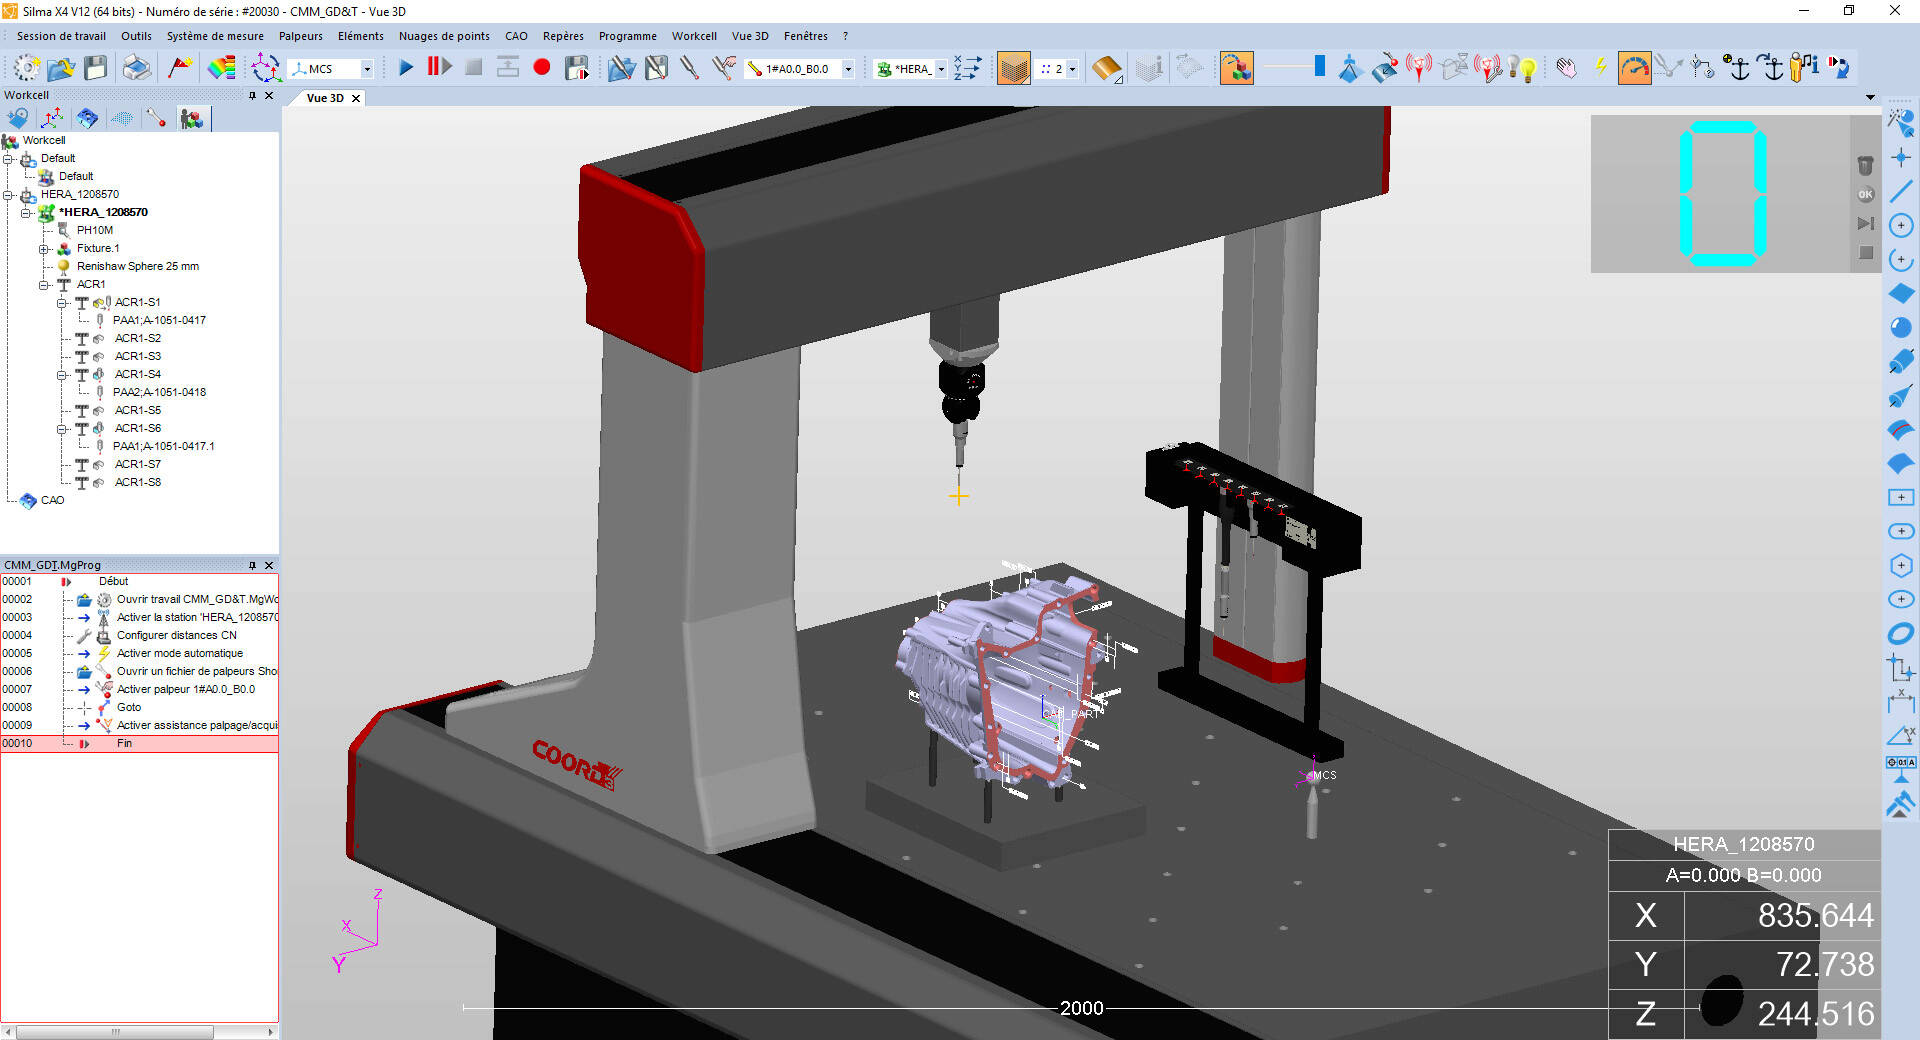
Task: Select program line 00008 Goto
Action: (129, 707)
